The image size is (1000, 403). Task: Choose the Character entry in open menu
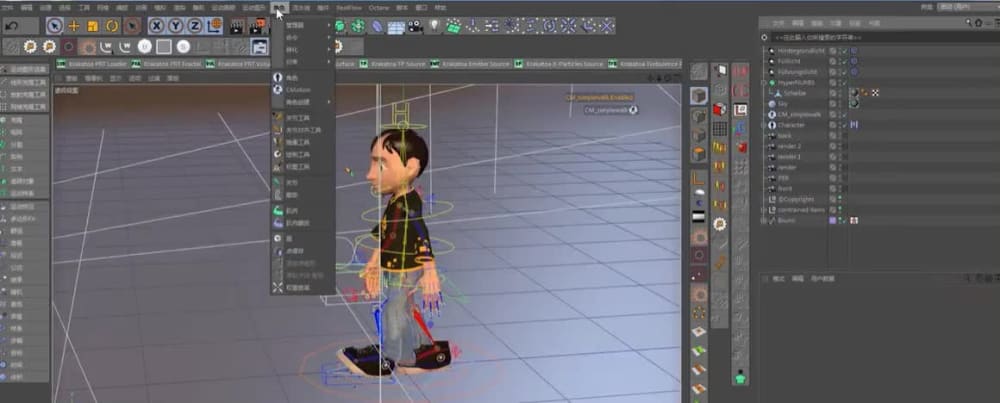[x=303, y=77]
